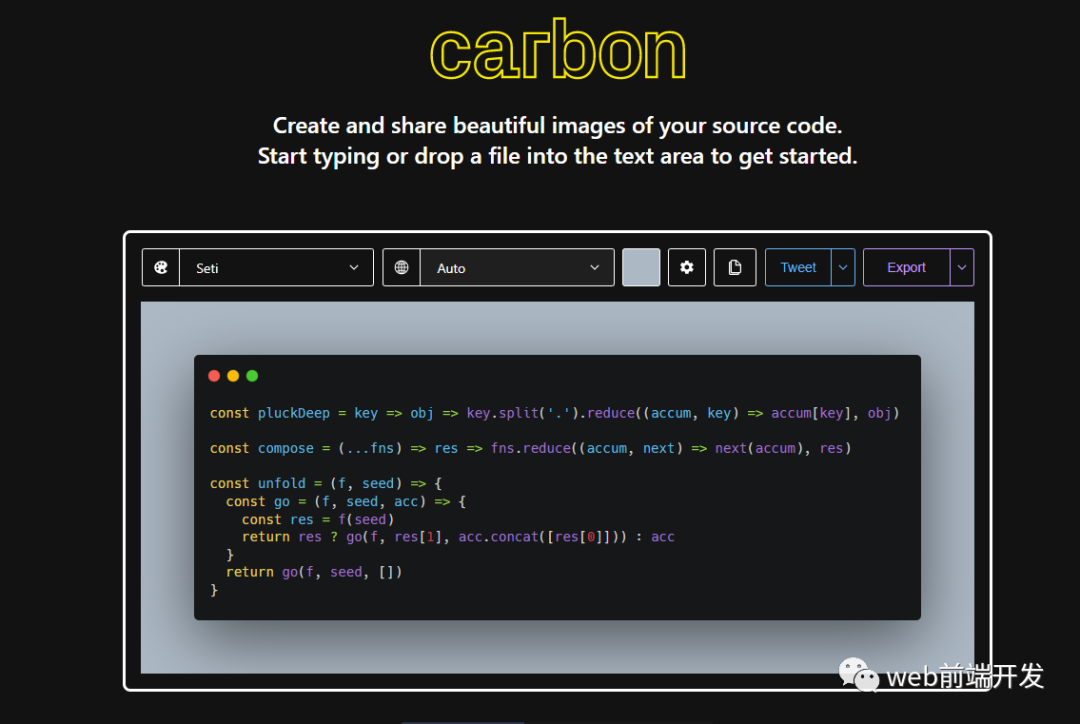Viewport: 1080px width, 724px height.
Task: Click the green window control dot
Action: pyautogui.click(x=252, y=375)
